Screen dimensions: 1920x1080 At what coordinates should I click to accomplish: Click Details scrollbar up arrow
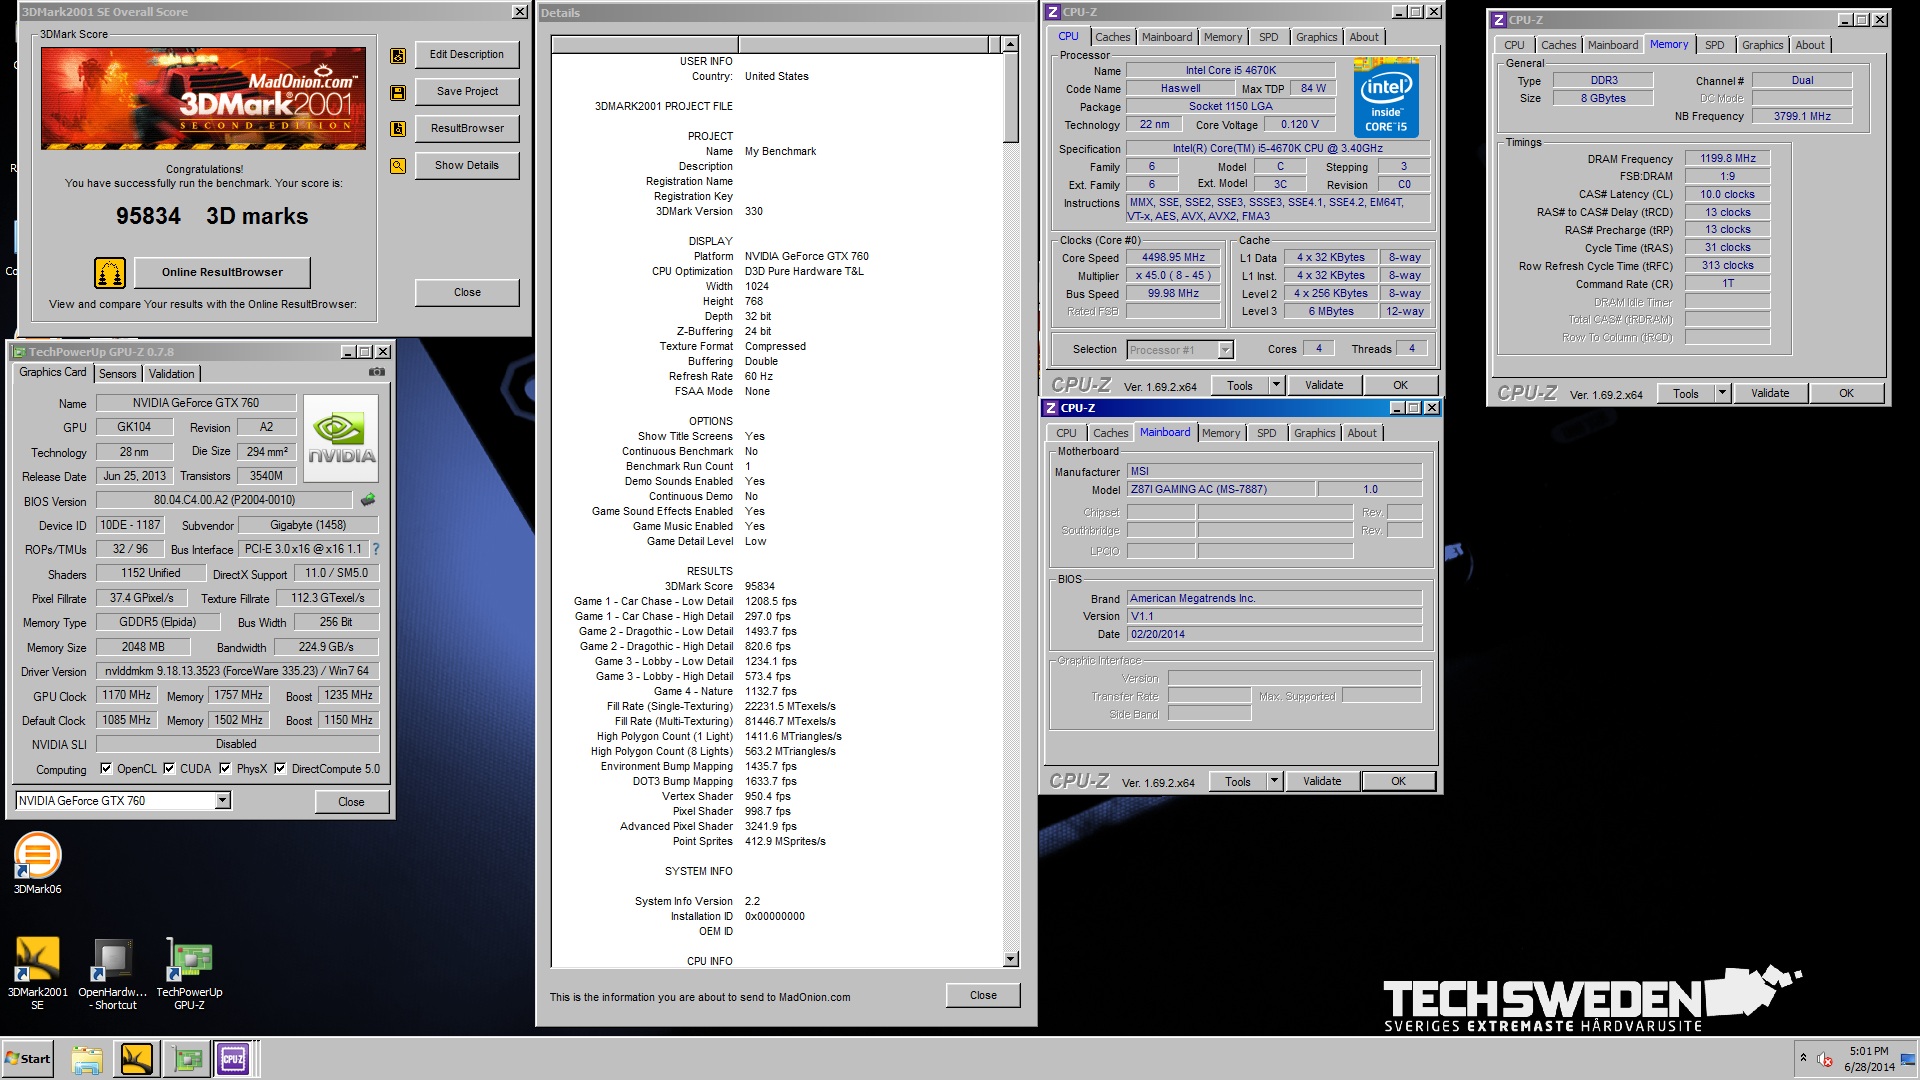tap(1010, 44)
